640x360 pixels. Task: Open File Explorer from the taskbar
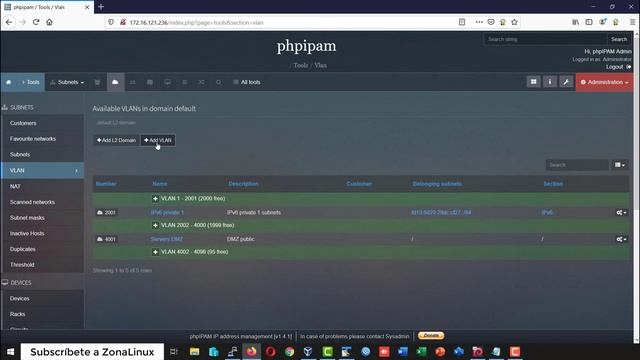195,351
